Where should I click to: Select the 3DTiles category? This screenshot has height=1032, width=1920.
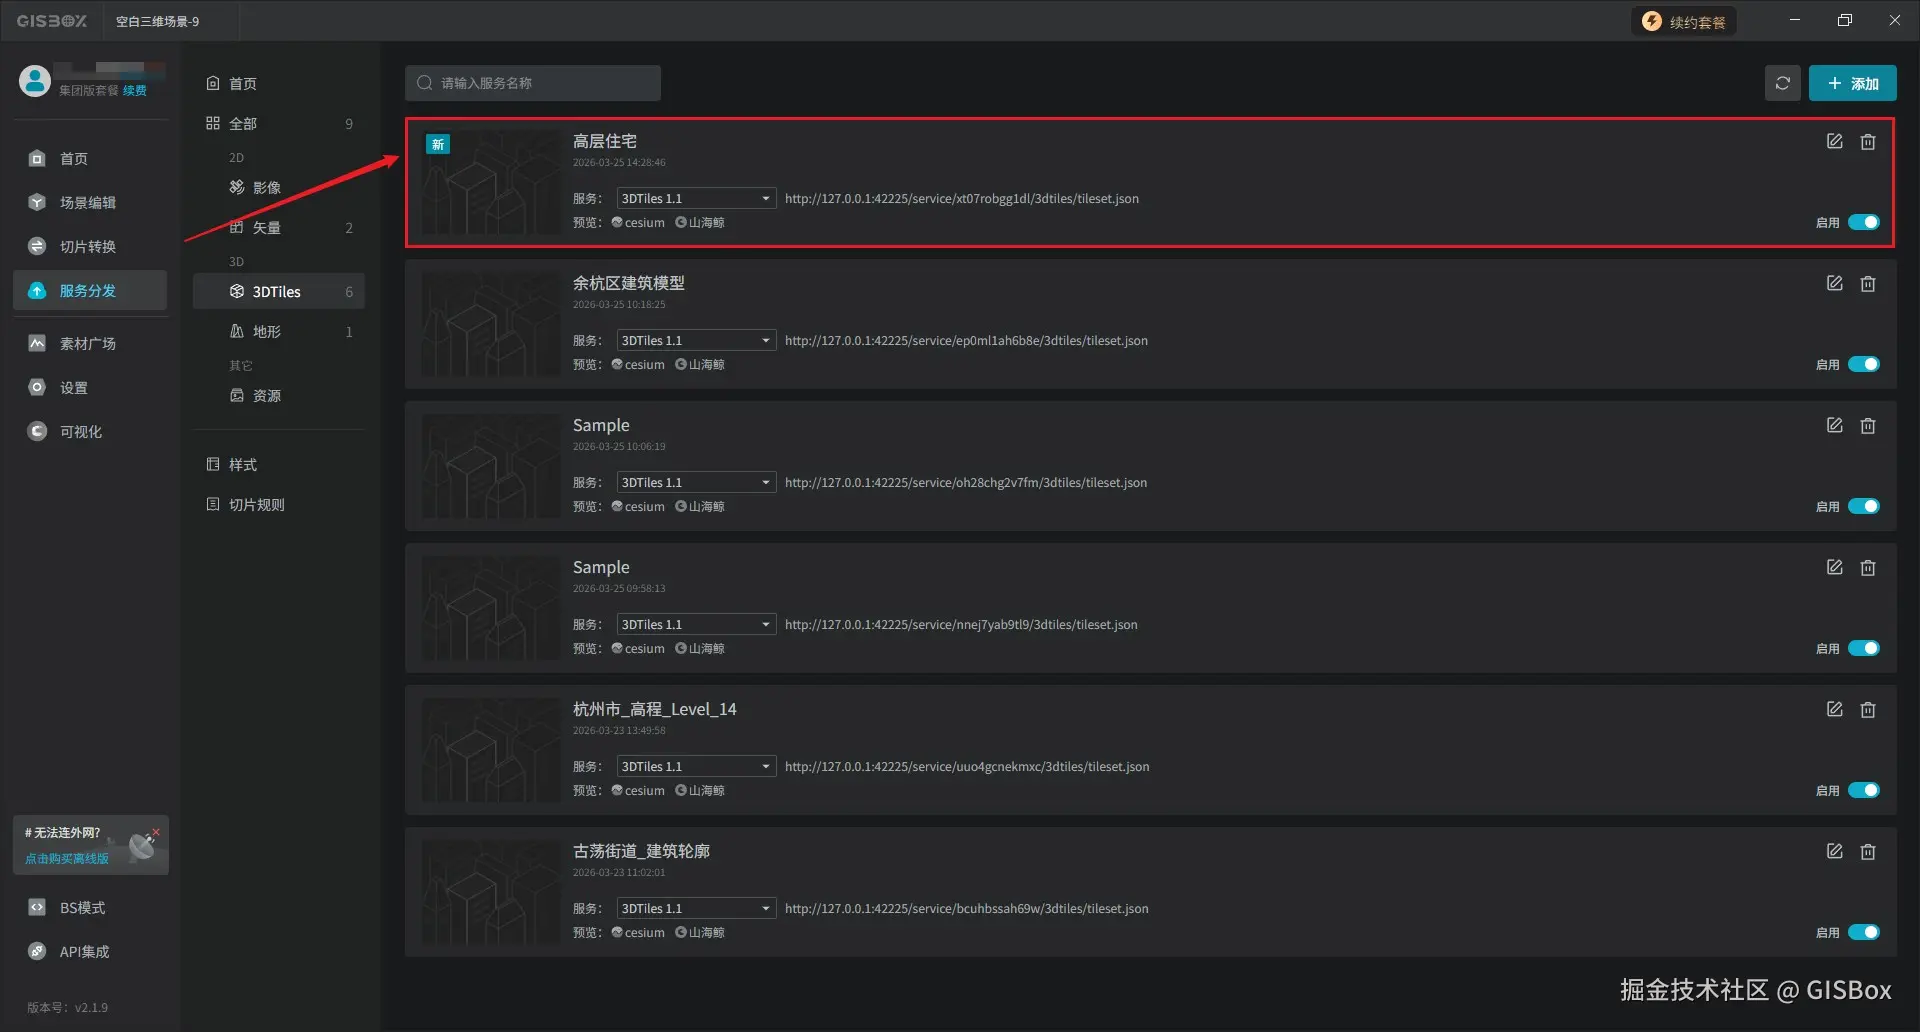click(x=275, y=291)
